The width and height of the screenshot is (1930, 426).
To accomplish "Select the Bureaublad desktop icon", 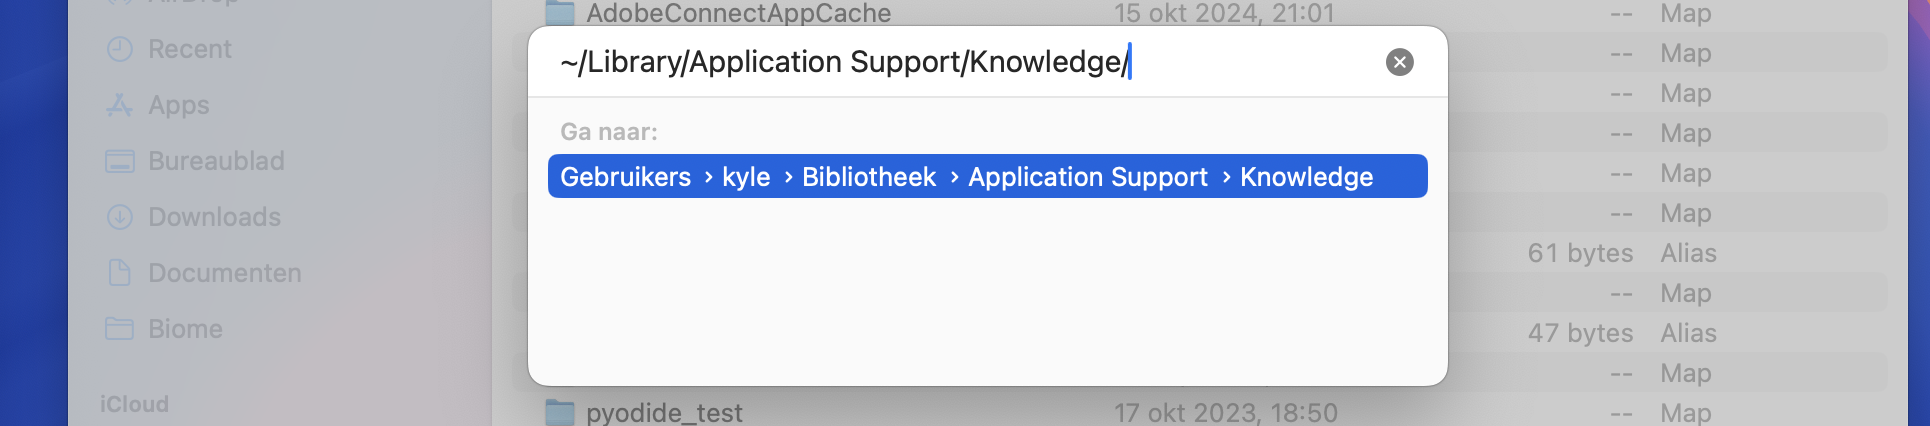I will pos(120,161).
